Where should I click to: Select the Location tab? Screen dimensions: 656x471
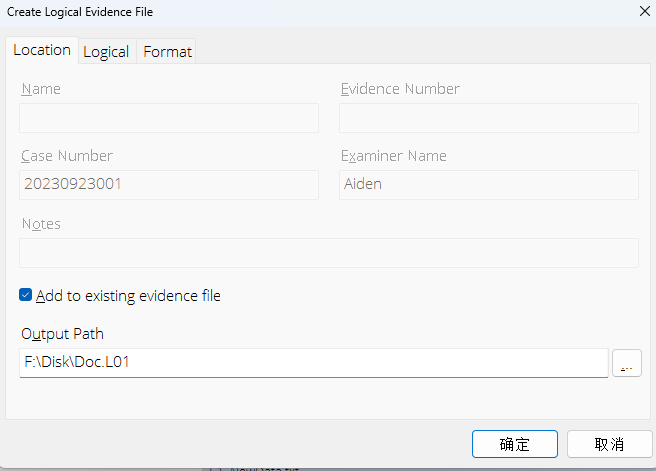42,49
